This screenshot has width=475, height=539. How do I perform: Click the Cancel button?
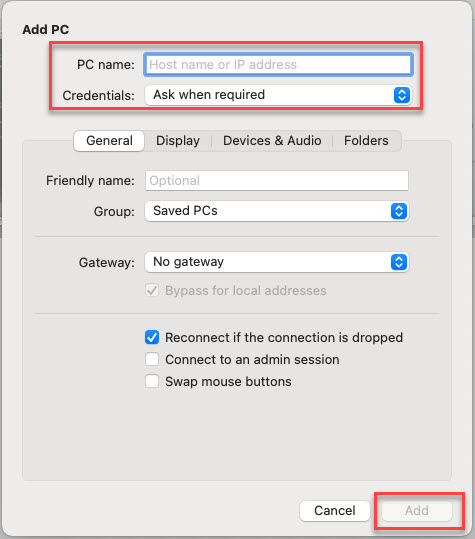point(334,510)
